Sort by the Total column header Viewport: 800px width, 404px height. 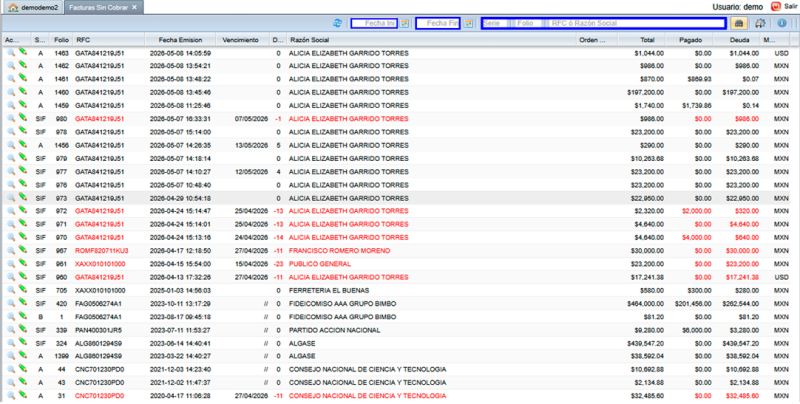point(641,40)
